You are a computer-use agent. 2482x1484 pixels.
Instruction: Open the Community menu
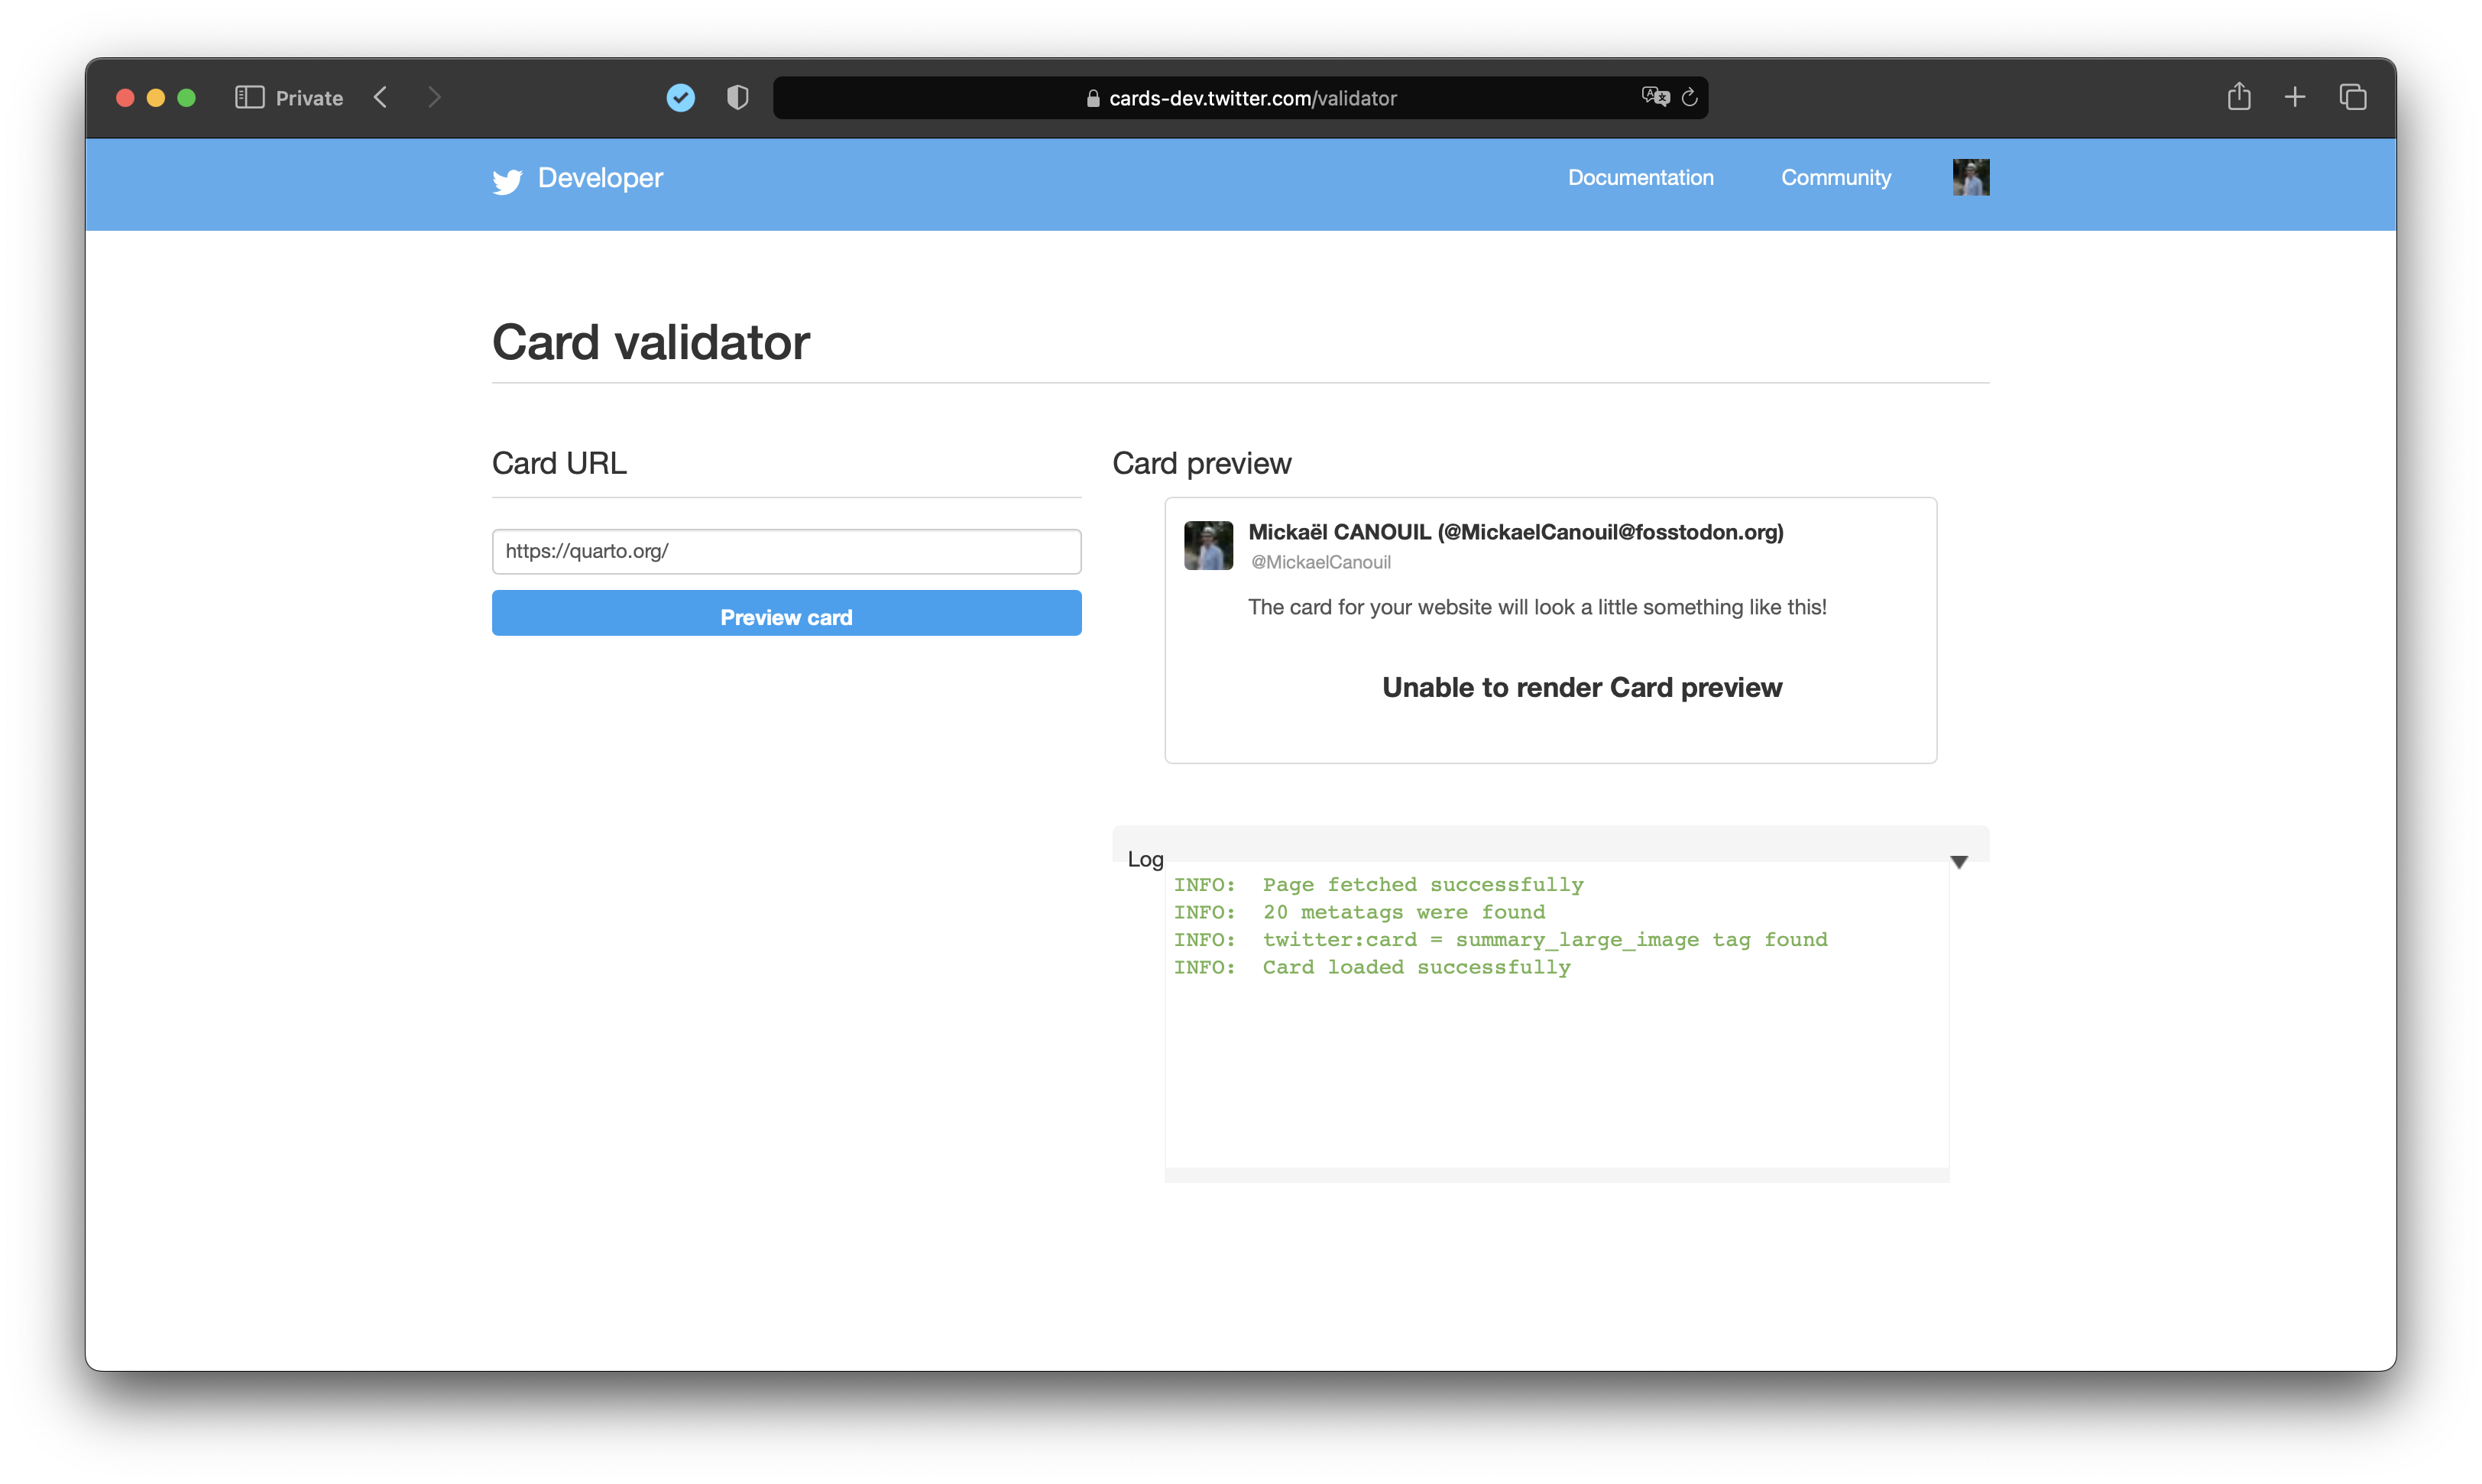coord(1836,177)
